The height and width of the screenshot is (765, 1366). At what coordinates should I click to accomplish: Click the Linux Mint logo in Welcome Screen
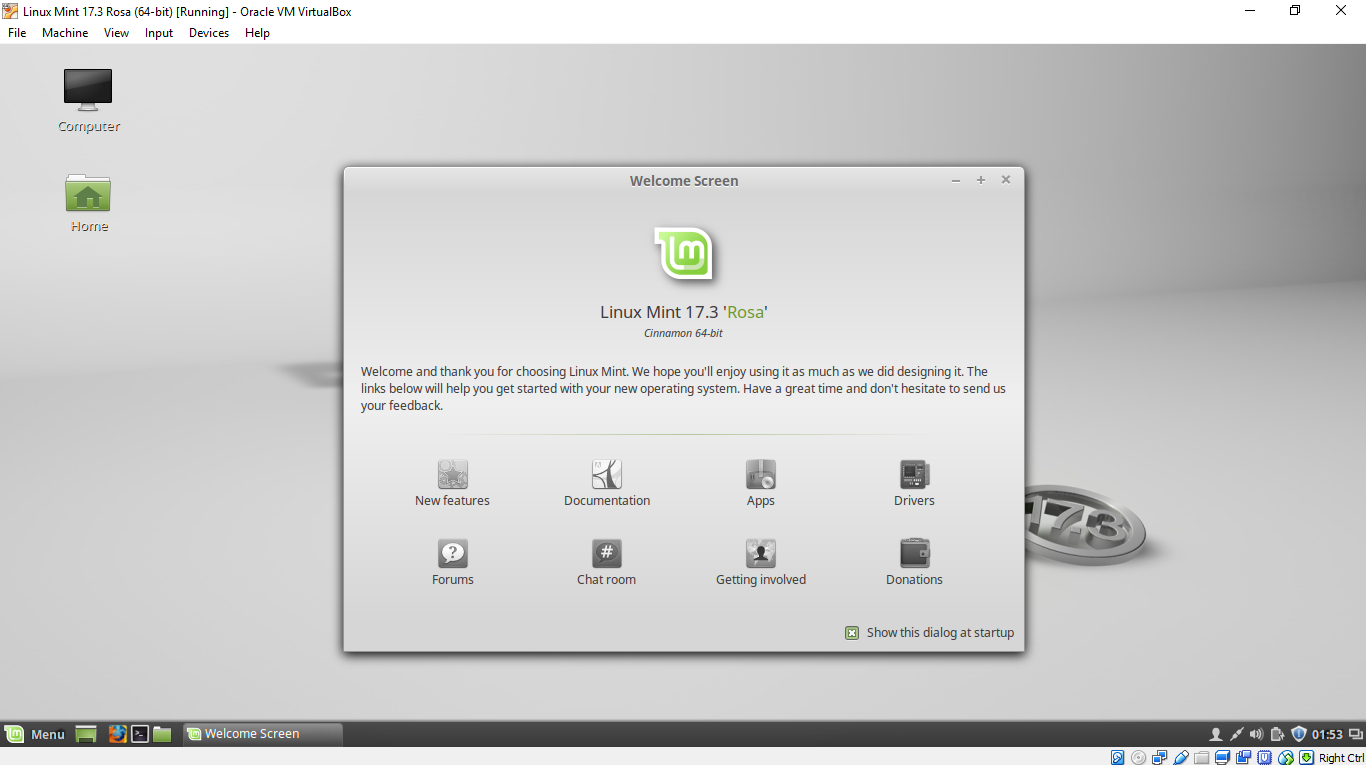click(x=684, y=254)
